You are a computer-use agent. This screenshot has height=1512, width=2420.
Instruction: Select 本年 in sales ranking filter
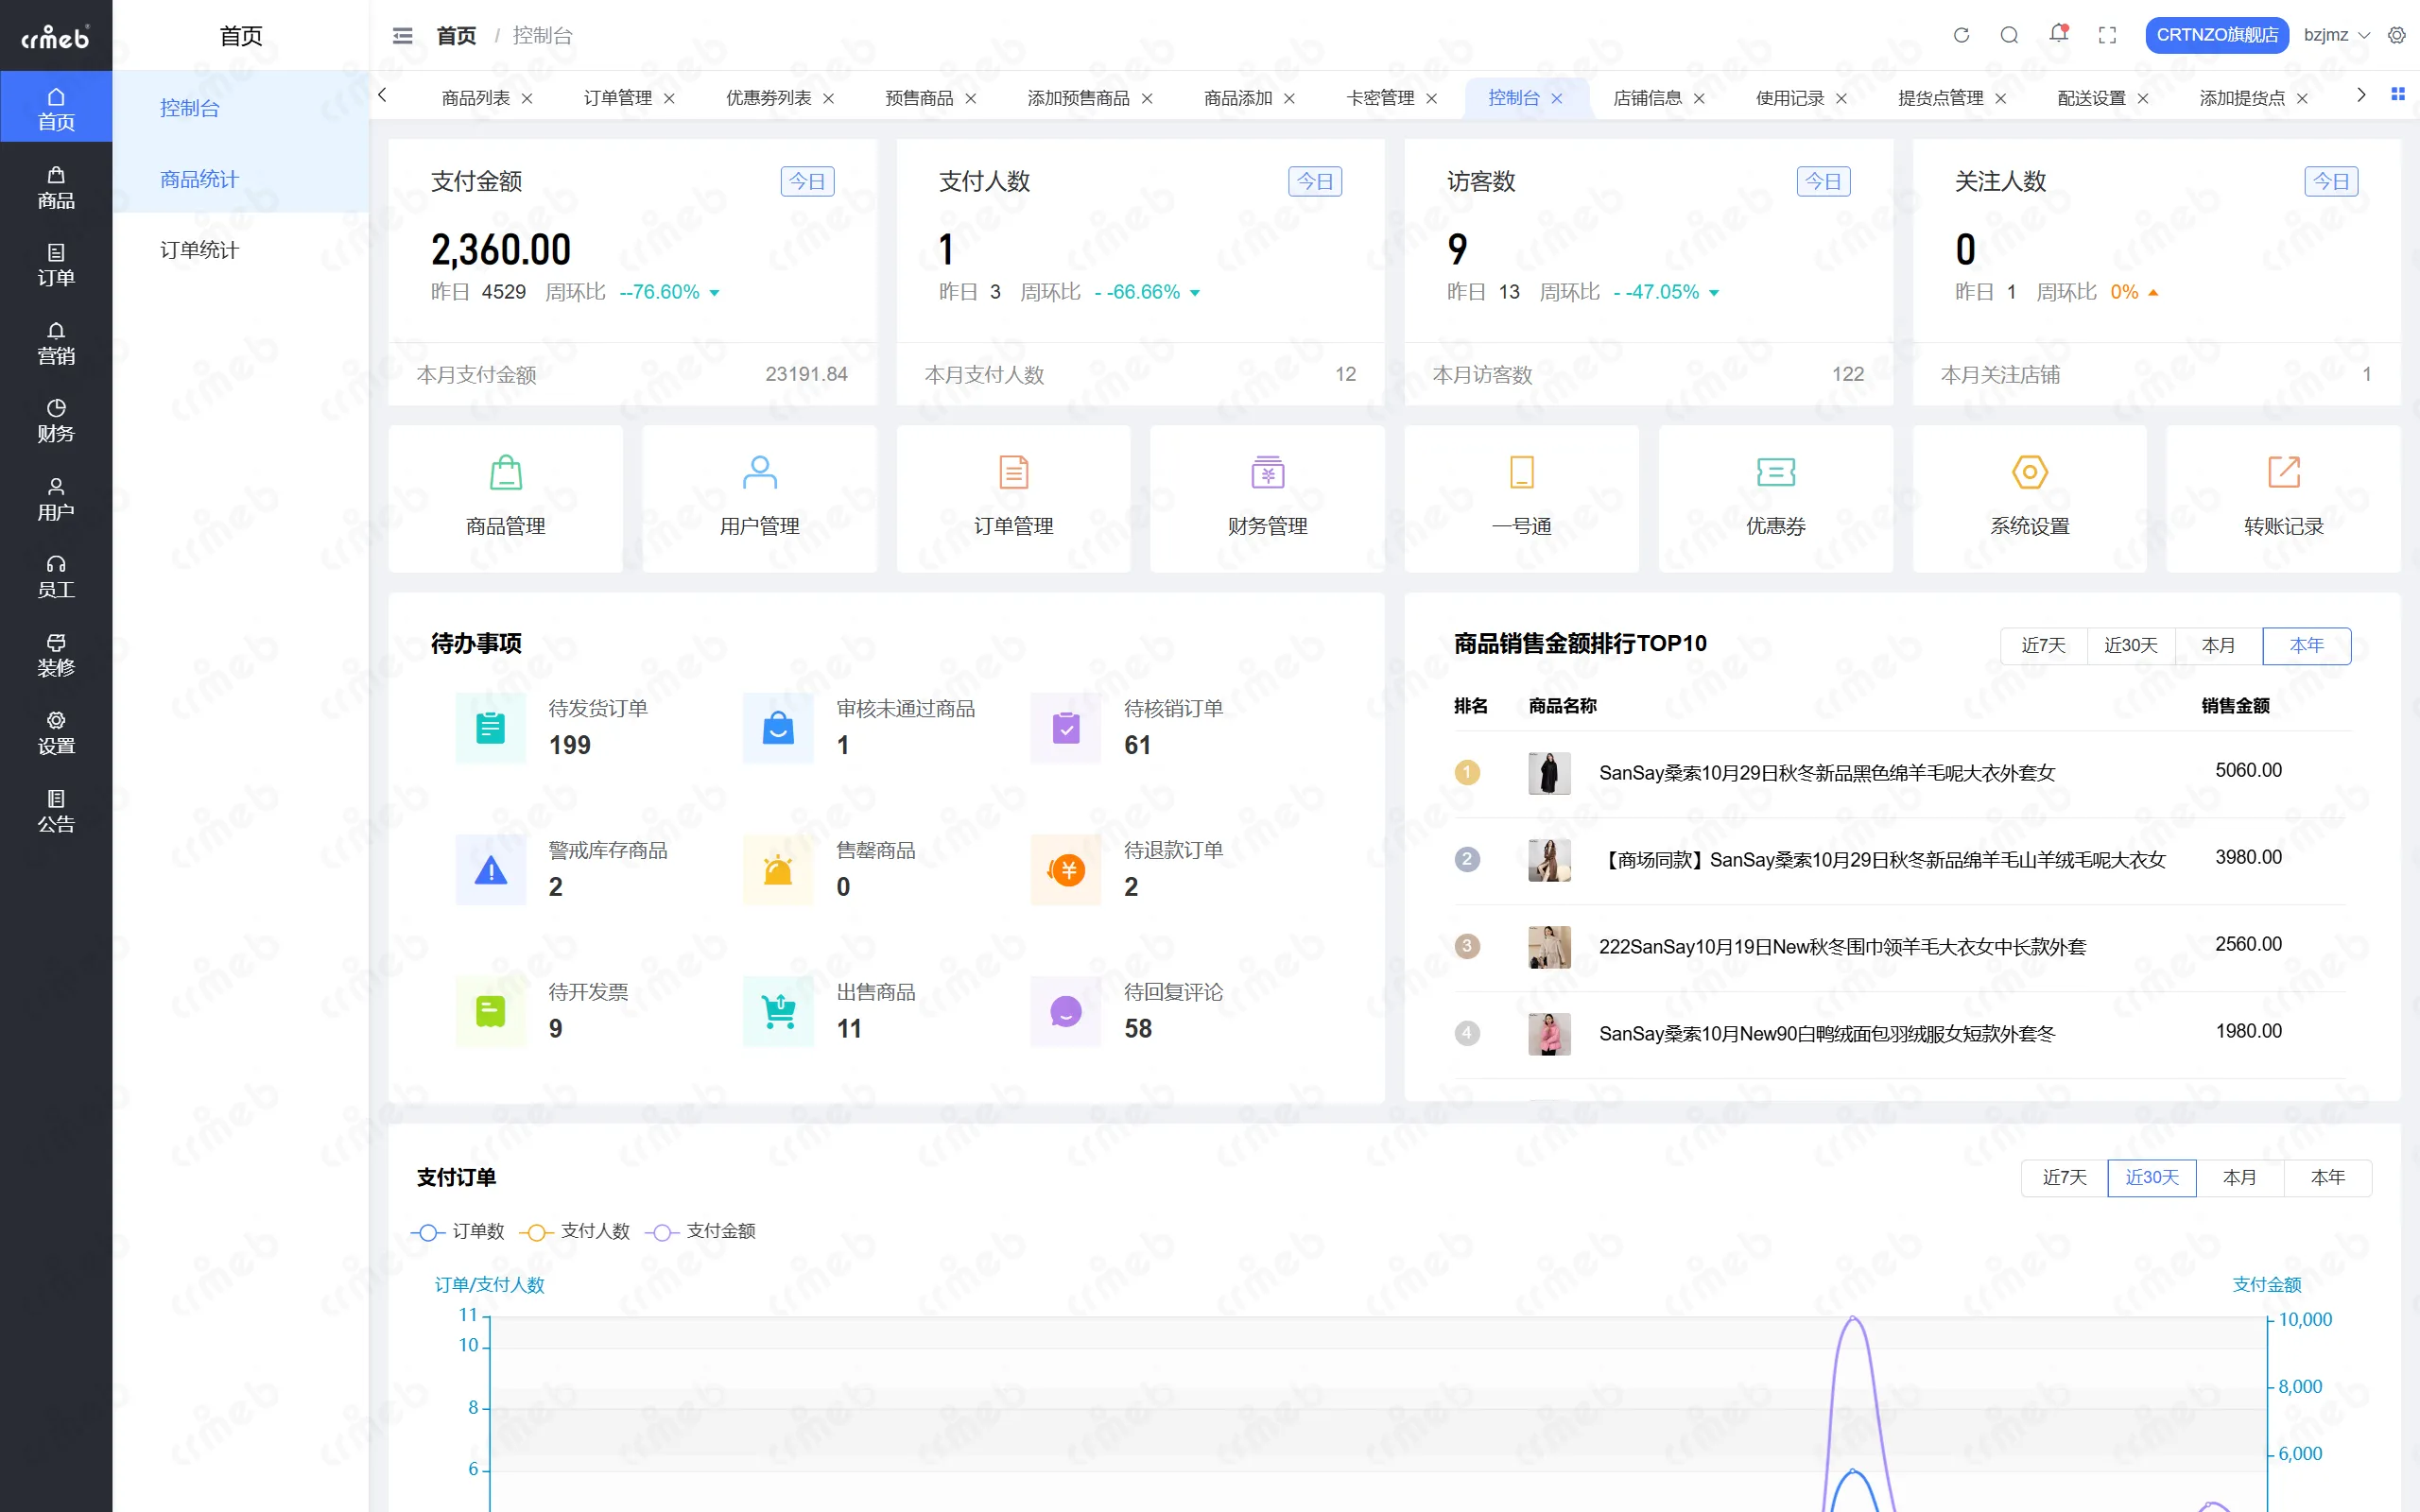click(x=2306, y=645)
